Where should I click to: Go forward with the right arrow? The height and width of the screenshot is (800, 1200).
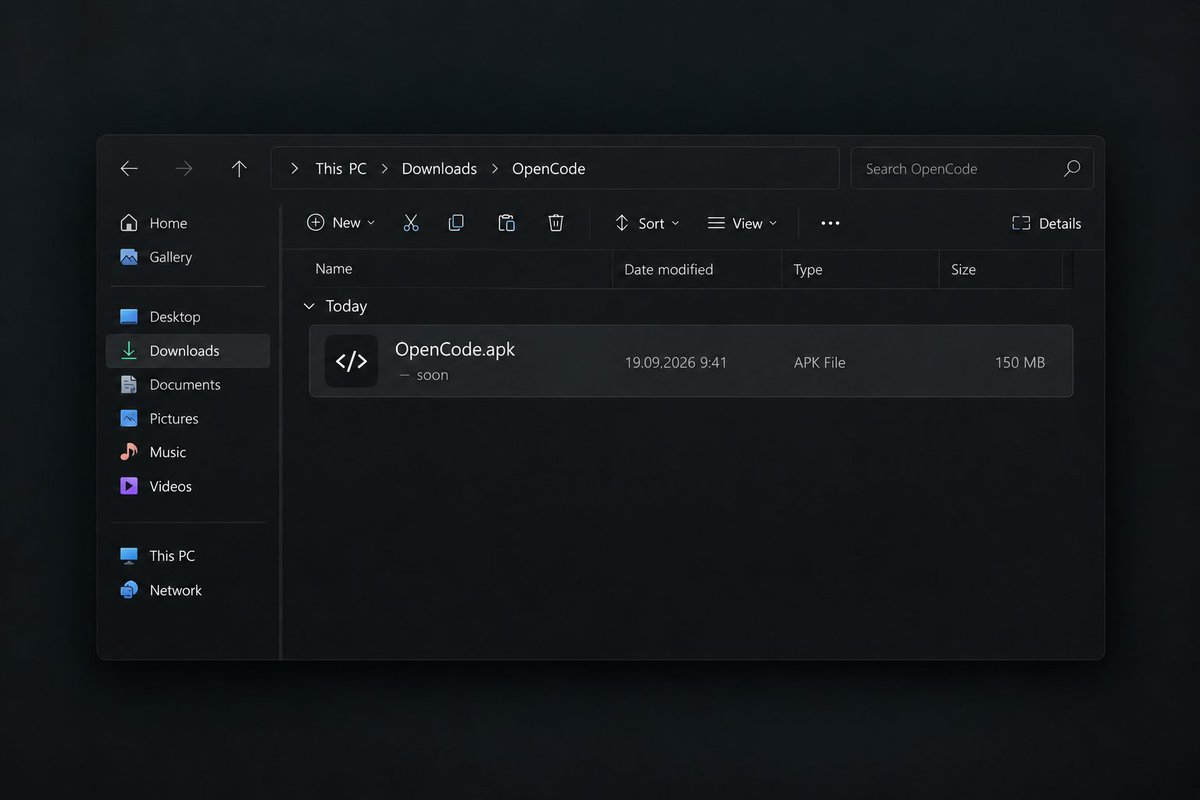point(184,169)
